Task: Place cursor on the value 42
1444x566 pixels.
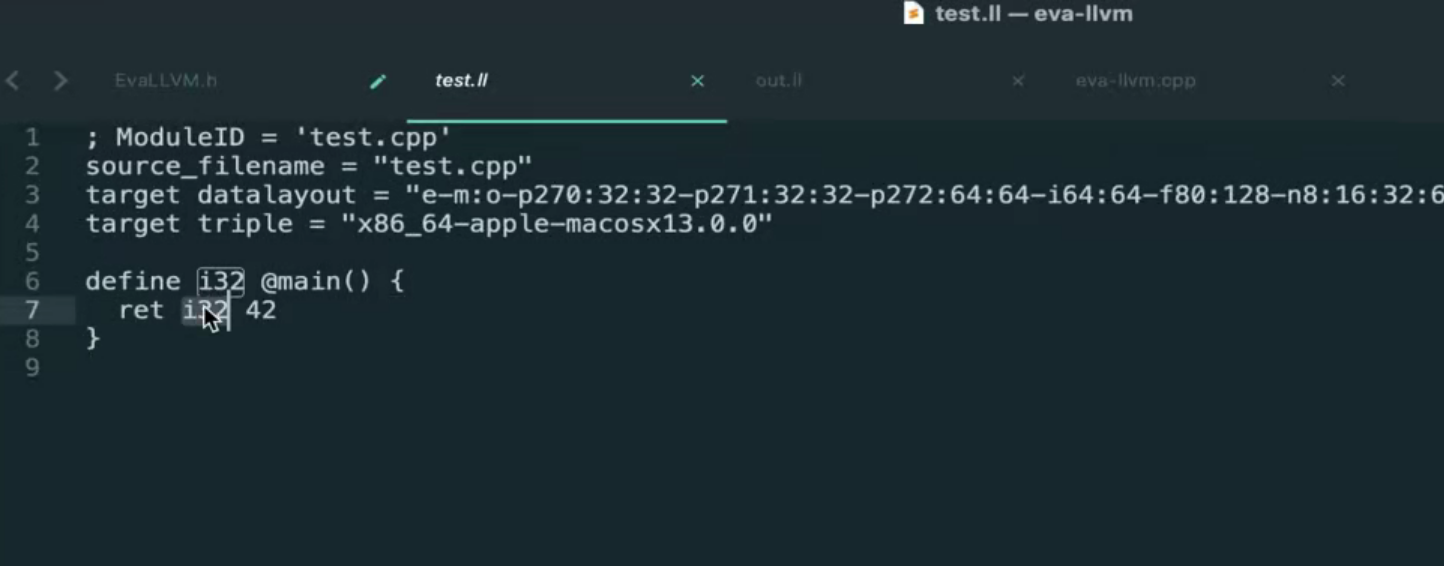Action: click(x=261, y=310)
